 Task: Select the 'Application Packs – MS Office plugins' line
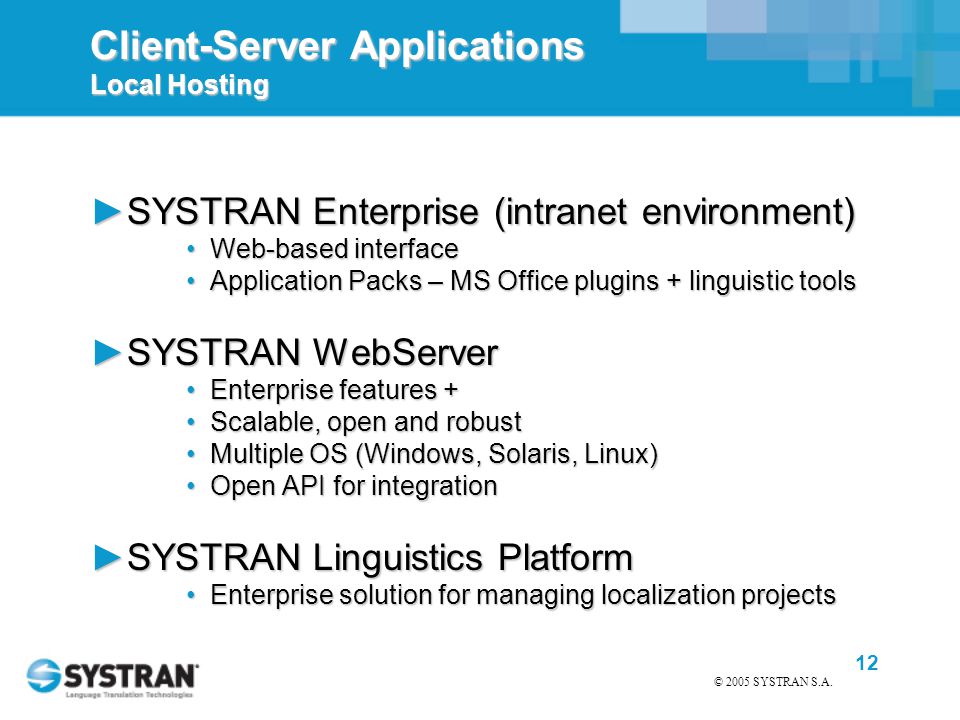[533, 281]
